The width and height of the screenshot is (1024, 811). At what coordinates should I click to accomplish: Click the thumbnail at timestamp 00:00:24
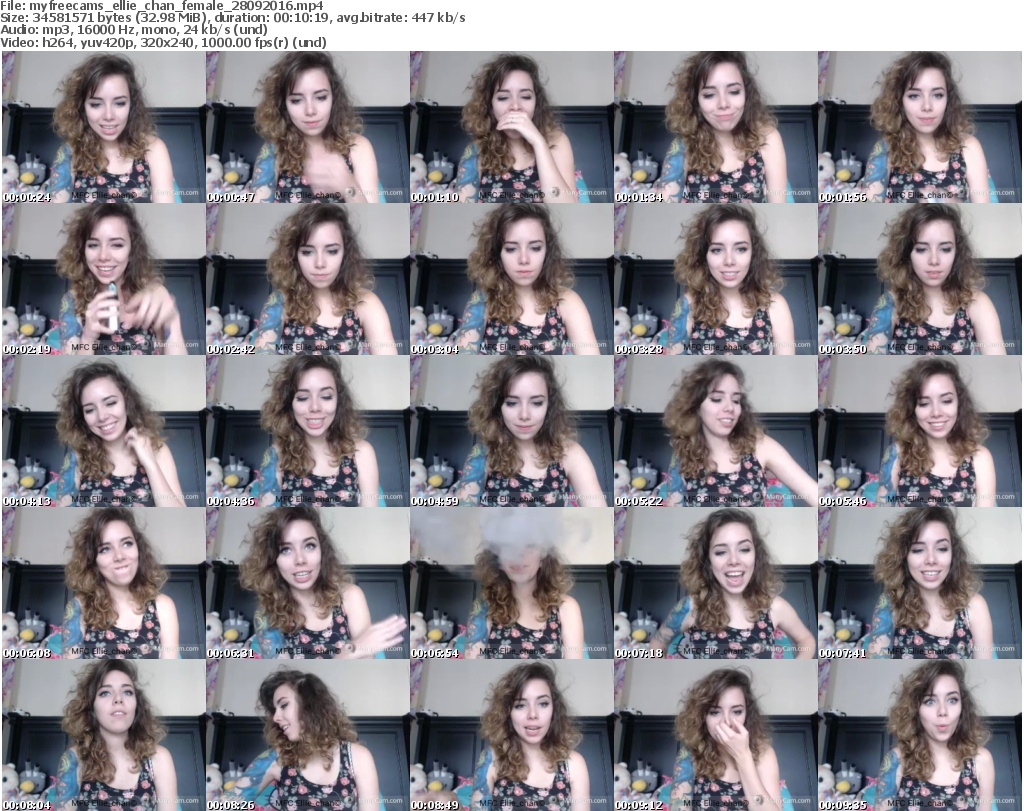(x=104, y=127)
